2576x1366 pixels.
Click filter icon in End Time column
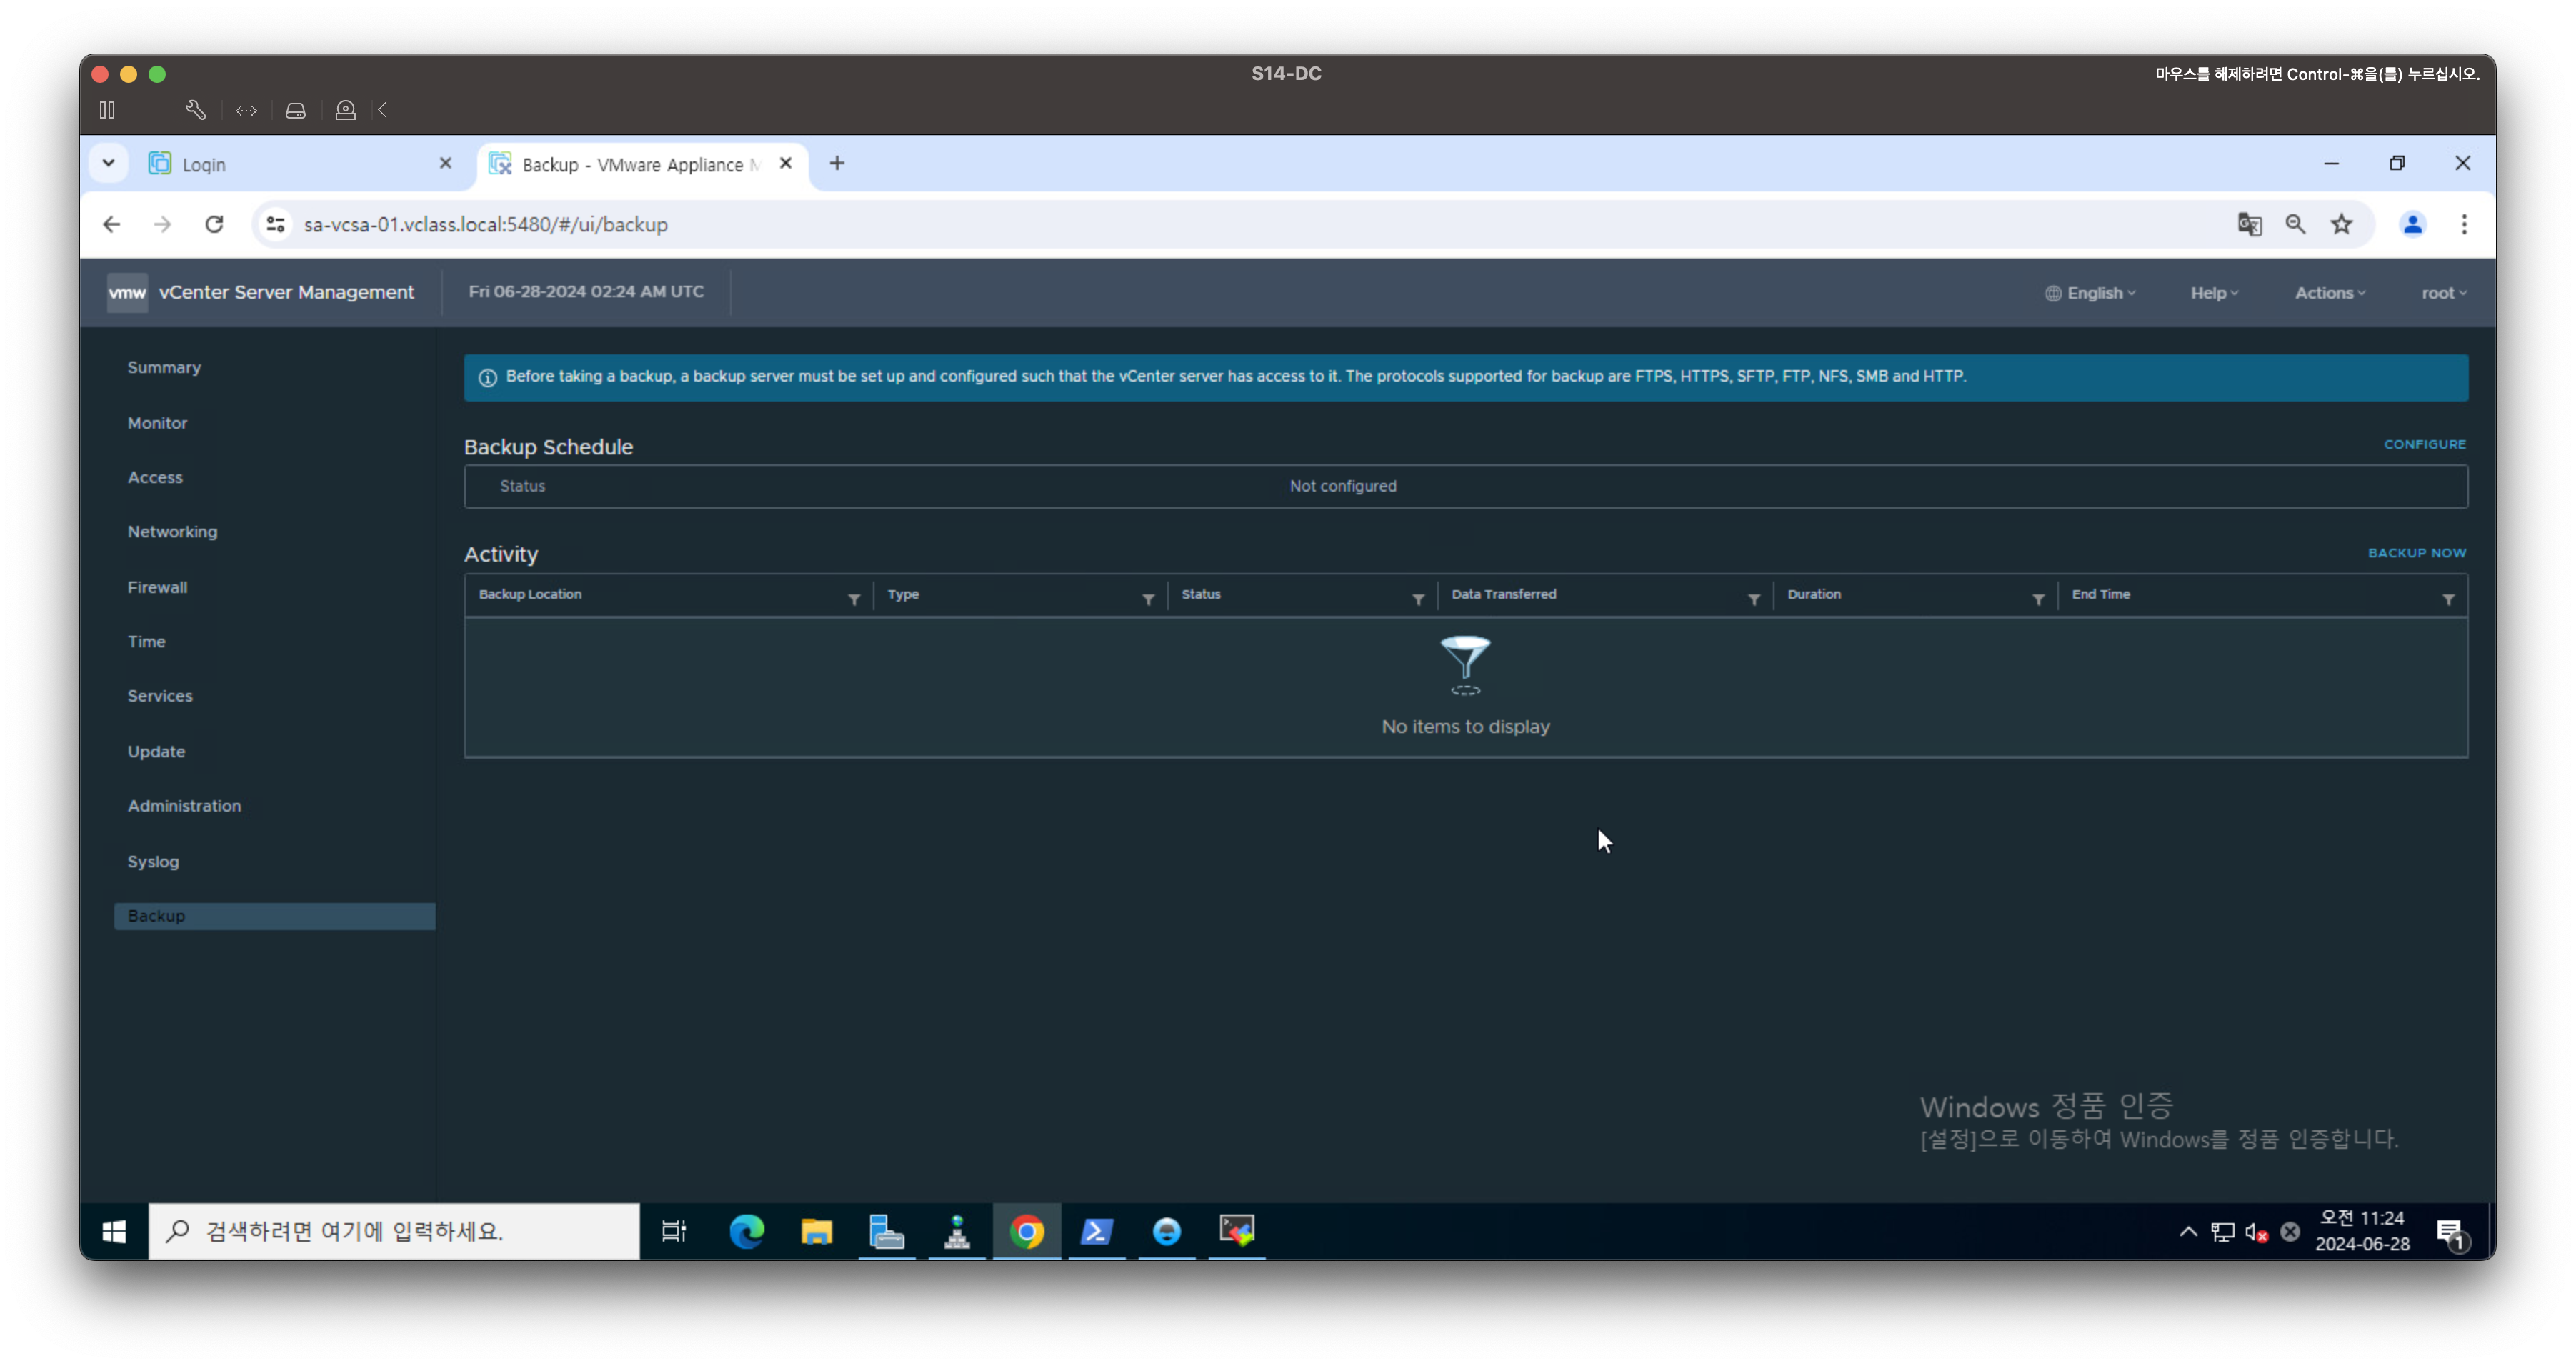point(2448,599)
